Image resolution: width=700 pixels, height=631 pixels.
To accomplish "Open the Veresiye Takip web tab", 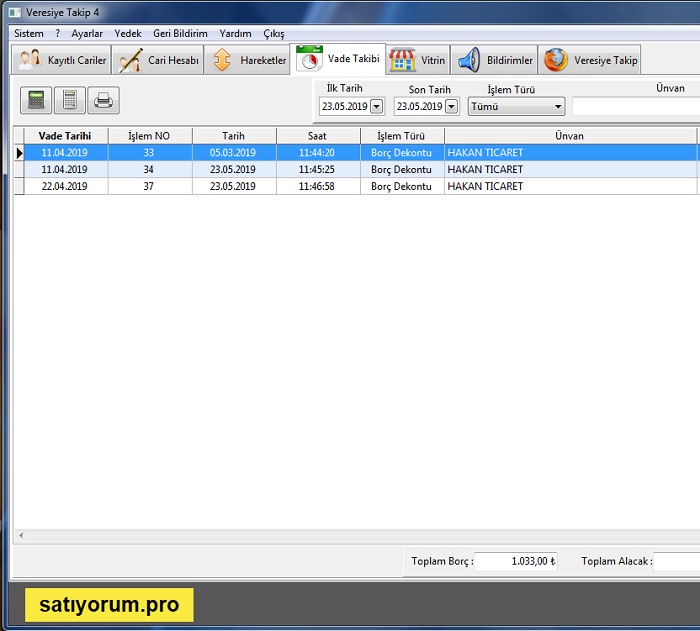I will [589, 60].
